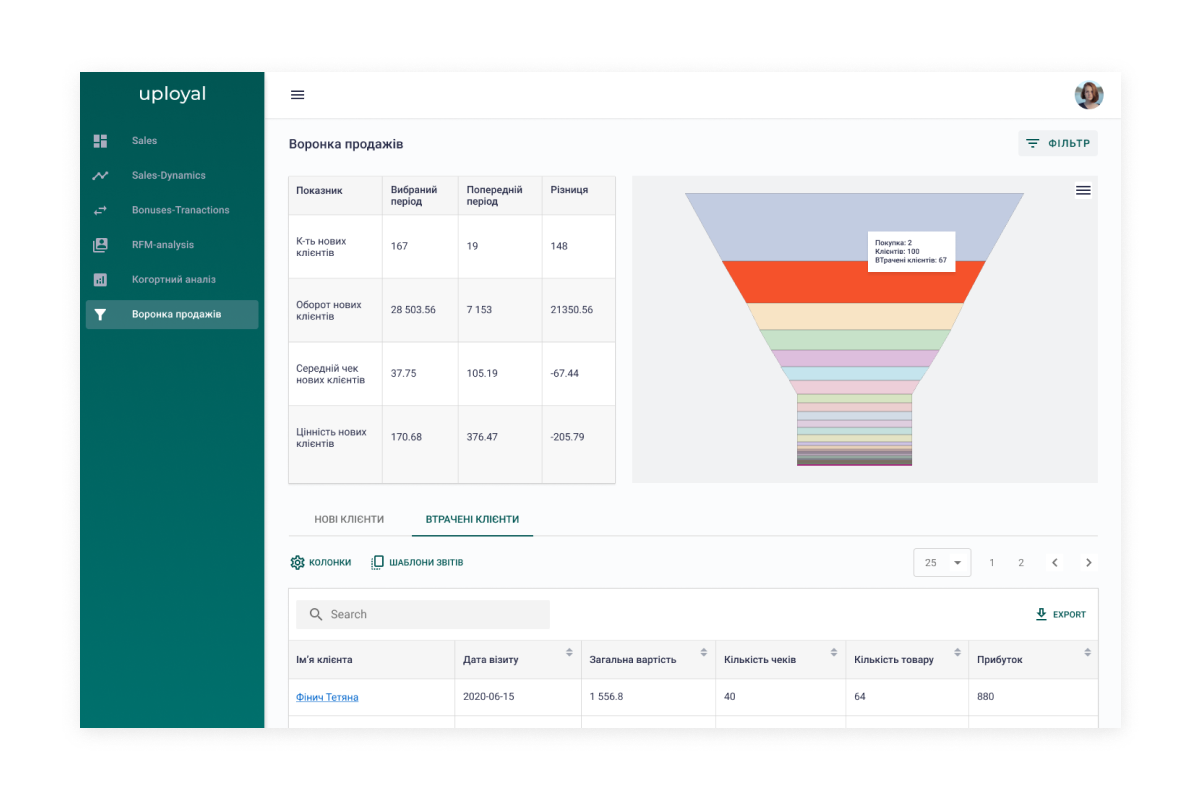Select the ВТРАЧЕНІ КЛІЄНТИ tab
The width and height of the screenshot is (1200, 800).
[x=472, y=520]
